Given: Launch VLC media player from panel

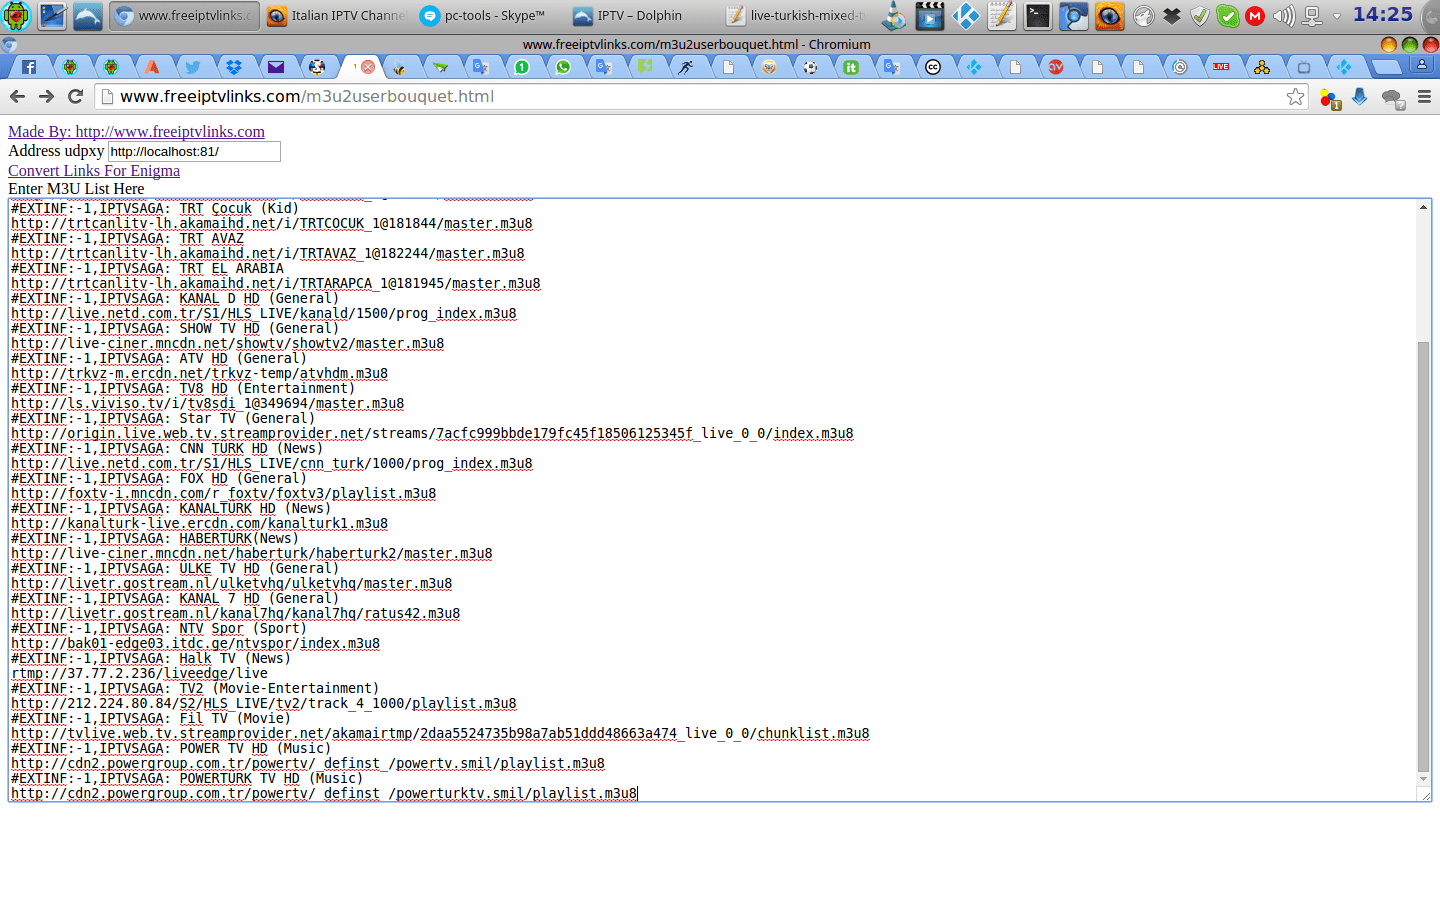Looking at the screenshot, I should coord(895,15).
